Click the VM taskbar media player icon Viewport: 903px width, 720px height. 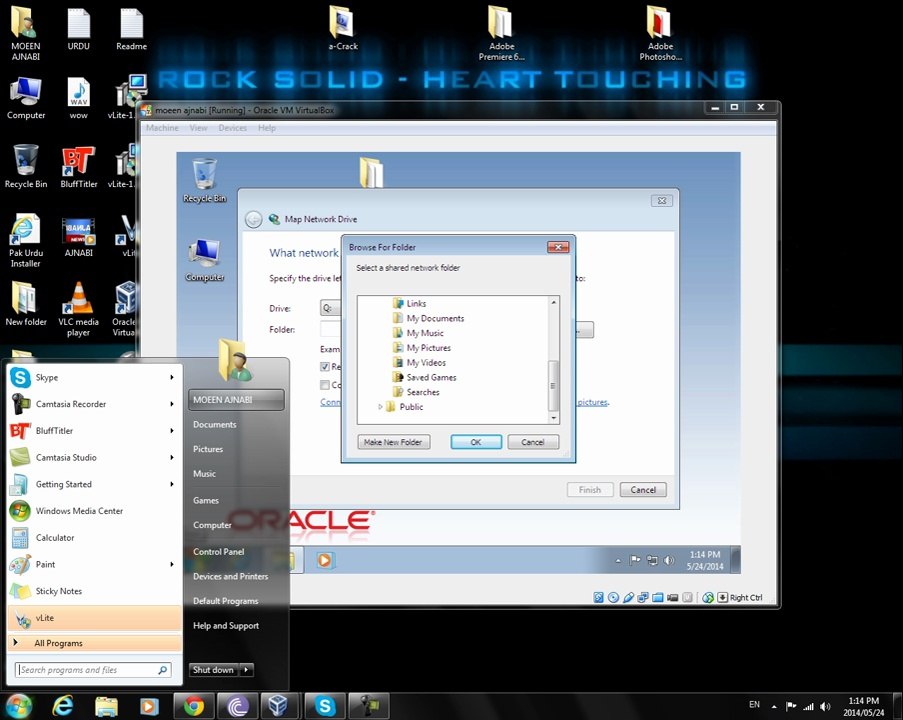tap(324, 560)
